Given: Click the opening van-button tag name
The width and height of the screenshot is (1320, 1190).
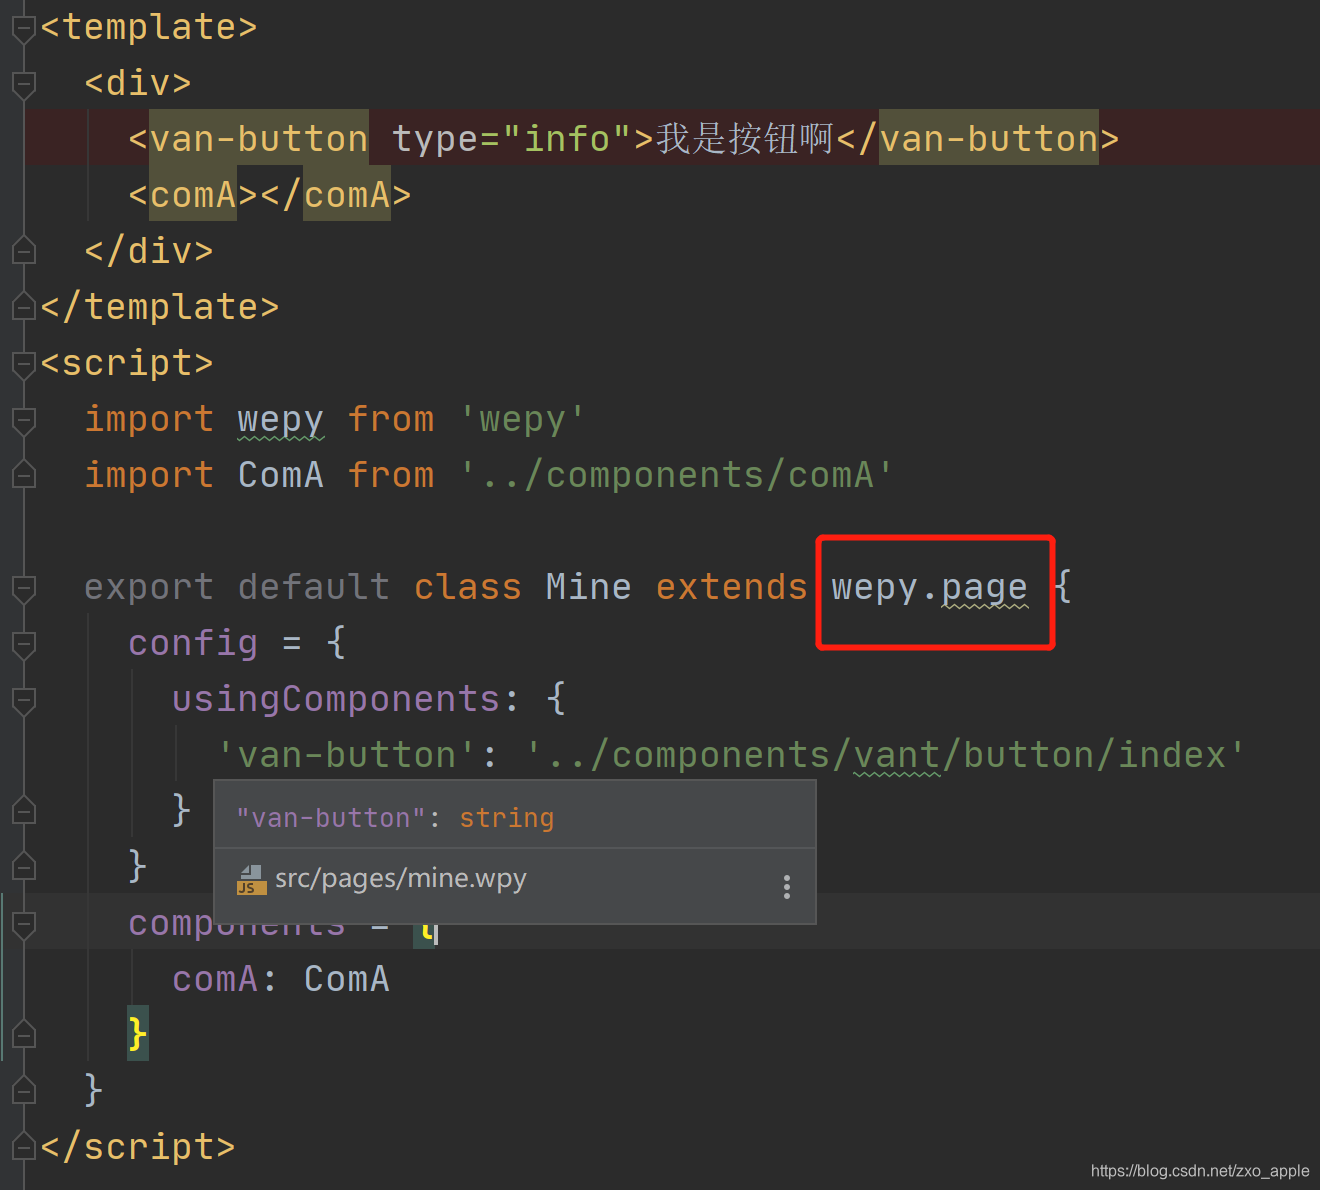Looking at the screenshot, I should (259, 138).
